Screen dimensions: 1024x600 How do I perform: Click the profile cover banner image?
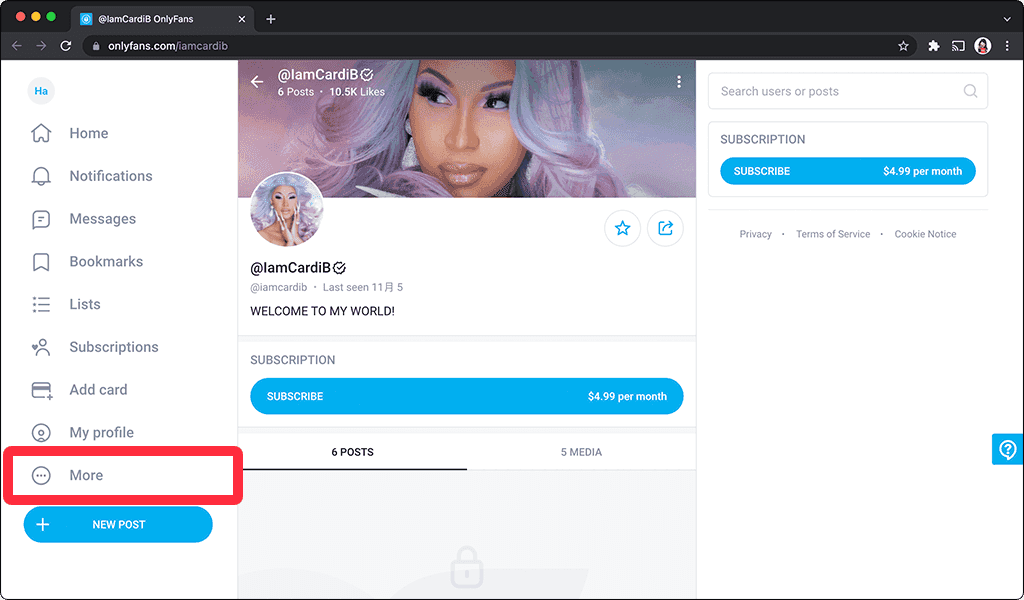pyautogui.click(x=467, y=129)
